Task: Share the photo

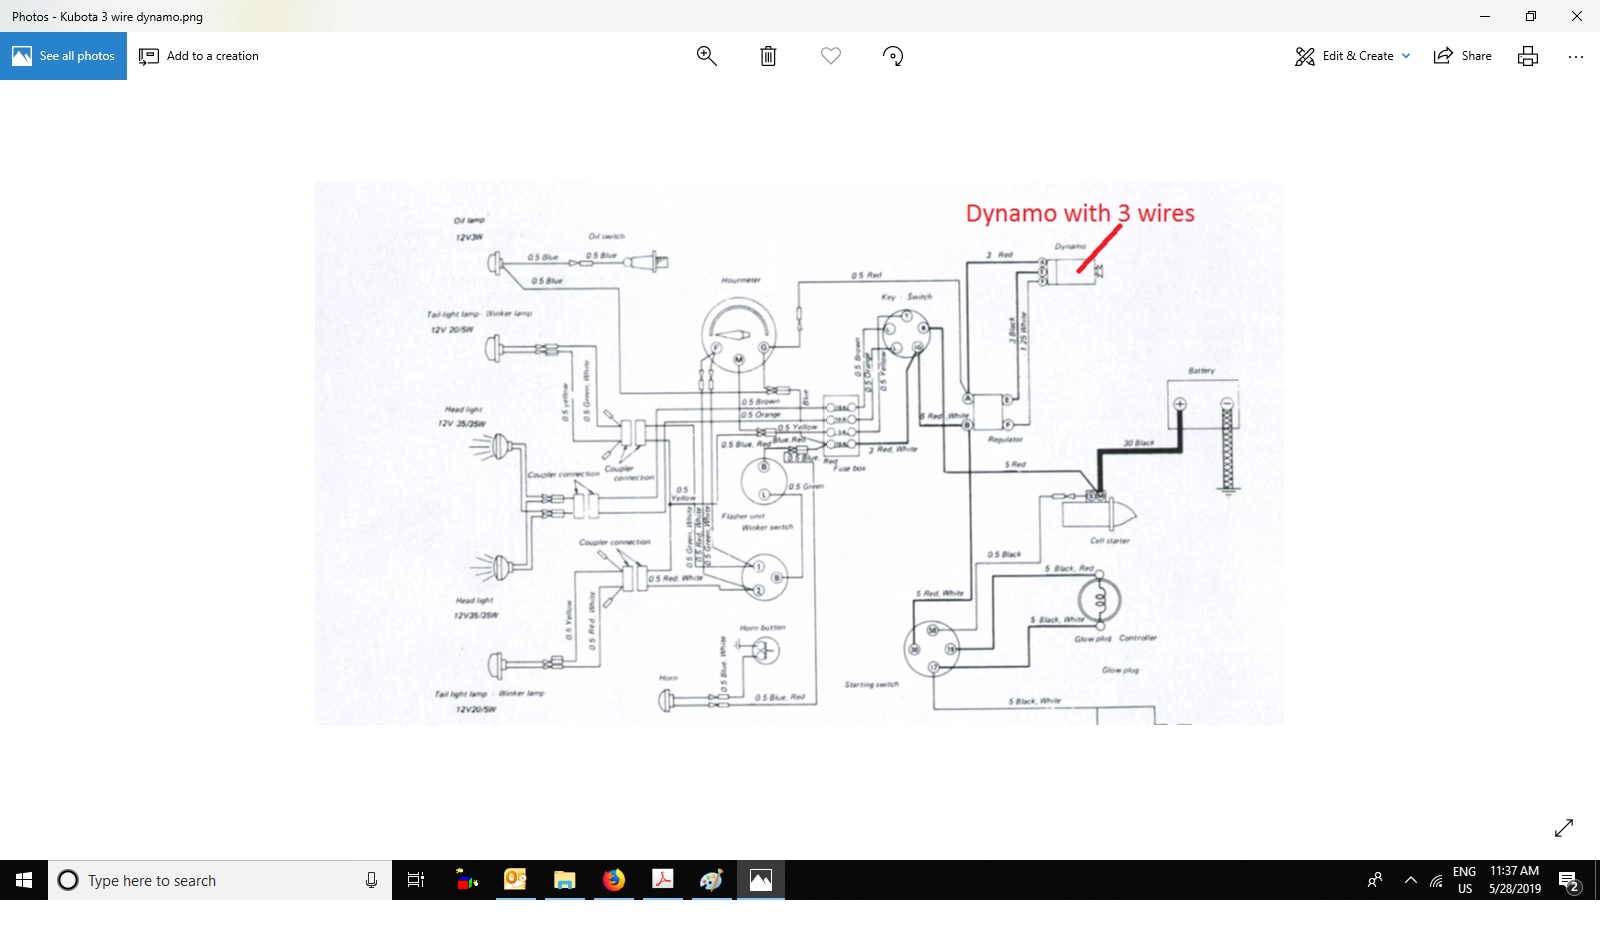Action: 1462,56
